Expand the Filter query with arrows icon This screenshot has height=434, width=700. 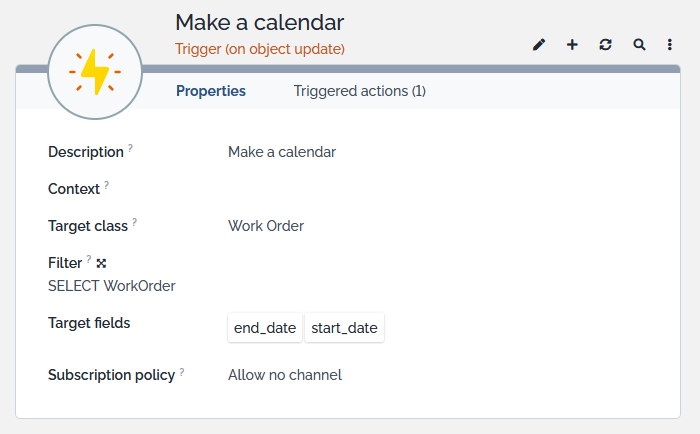[101, 263]
